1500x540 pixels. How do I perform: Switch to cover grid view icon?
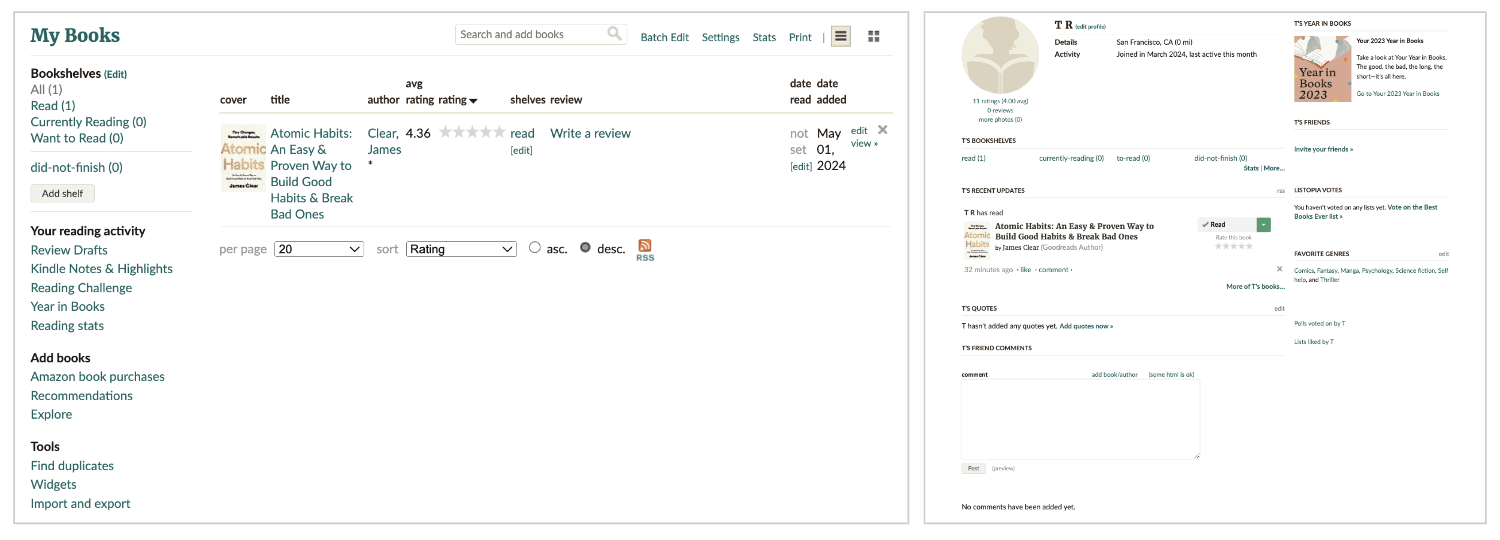pos(874,36)
